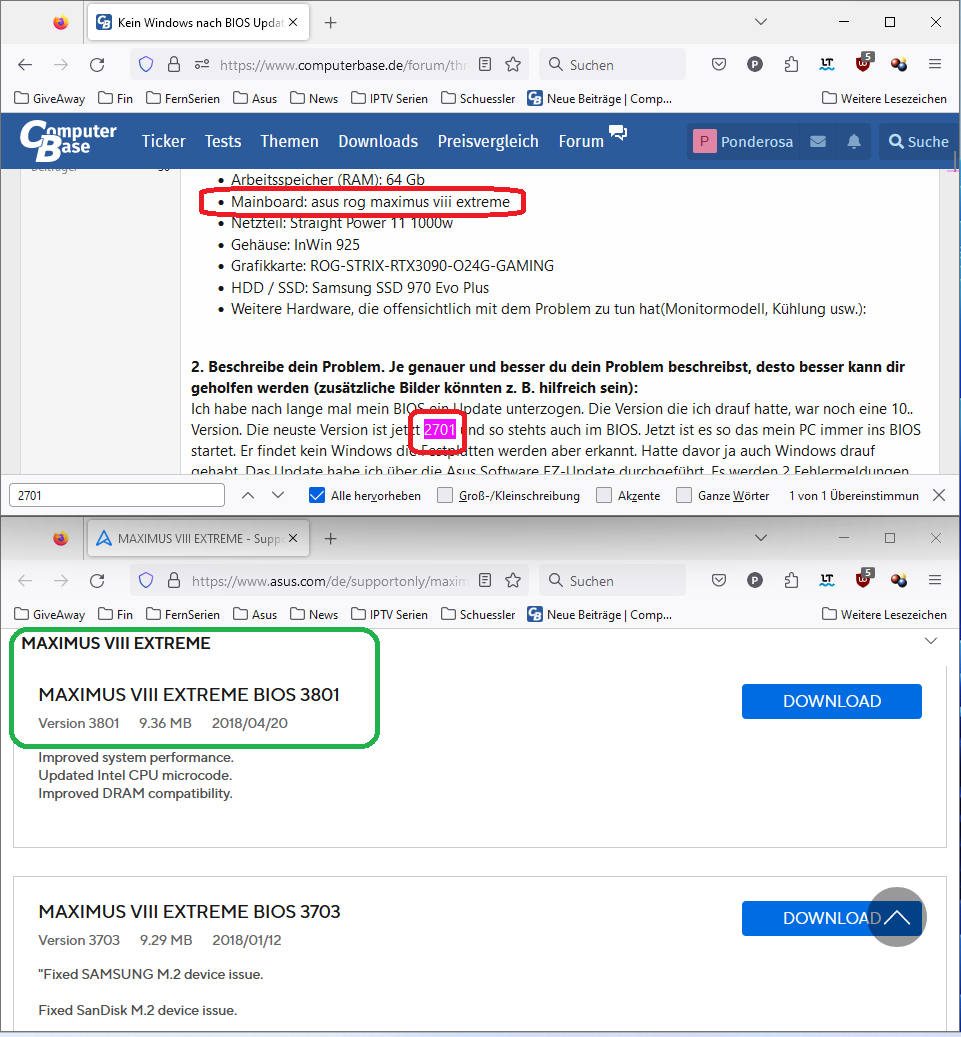Open FernSerien bookmark folder in ComputerBase window

coord(183,99)
